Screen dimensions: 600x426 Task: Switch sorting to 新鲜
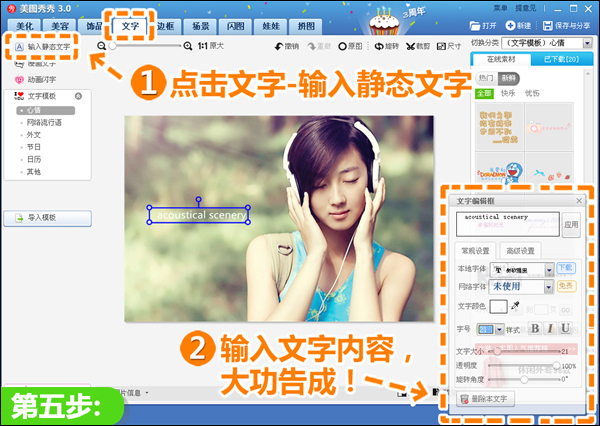pyautogui.click(x=509, y=78)
